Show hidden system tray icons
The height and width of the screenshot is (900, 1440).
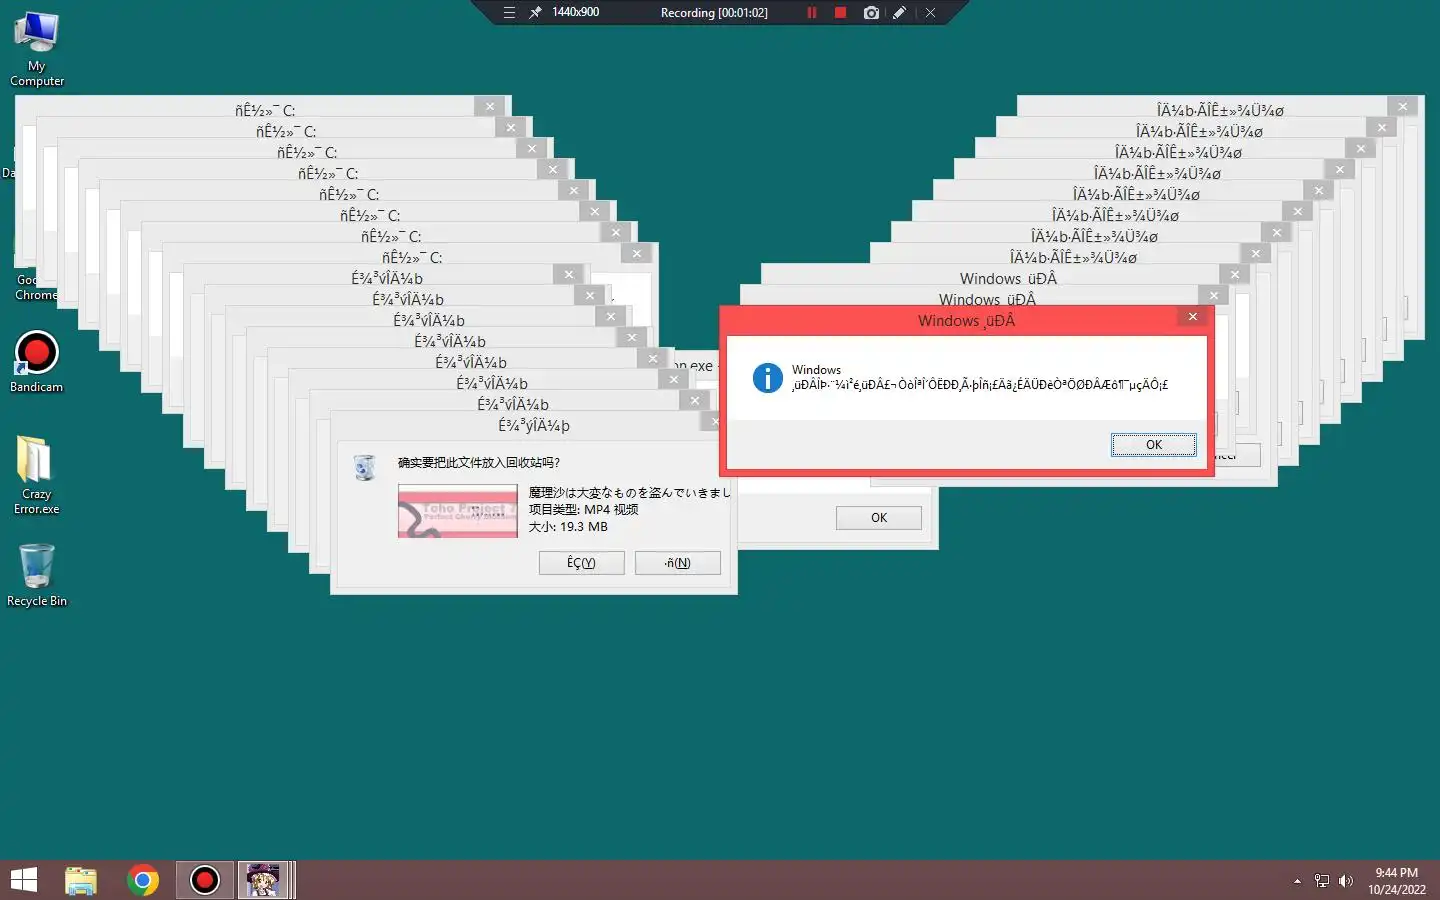1297,881
